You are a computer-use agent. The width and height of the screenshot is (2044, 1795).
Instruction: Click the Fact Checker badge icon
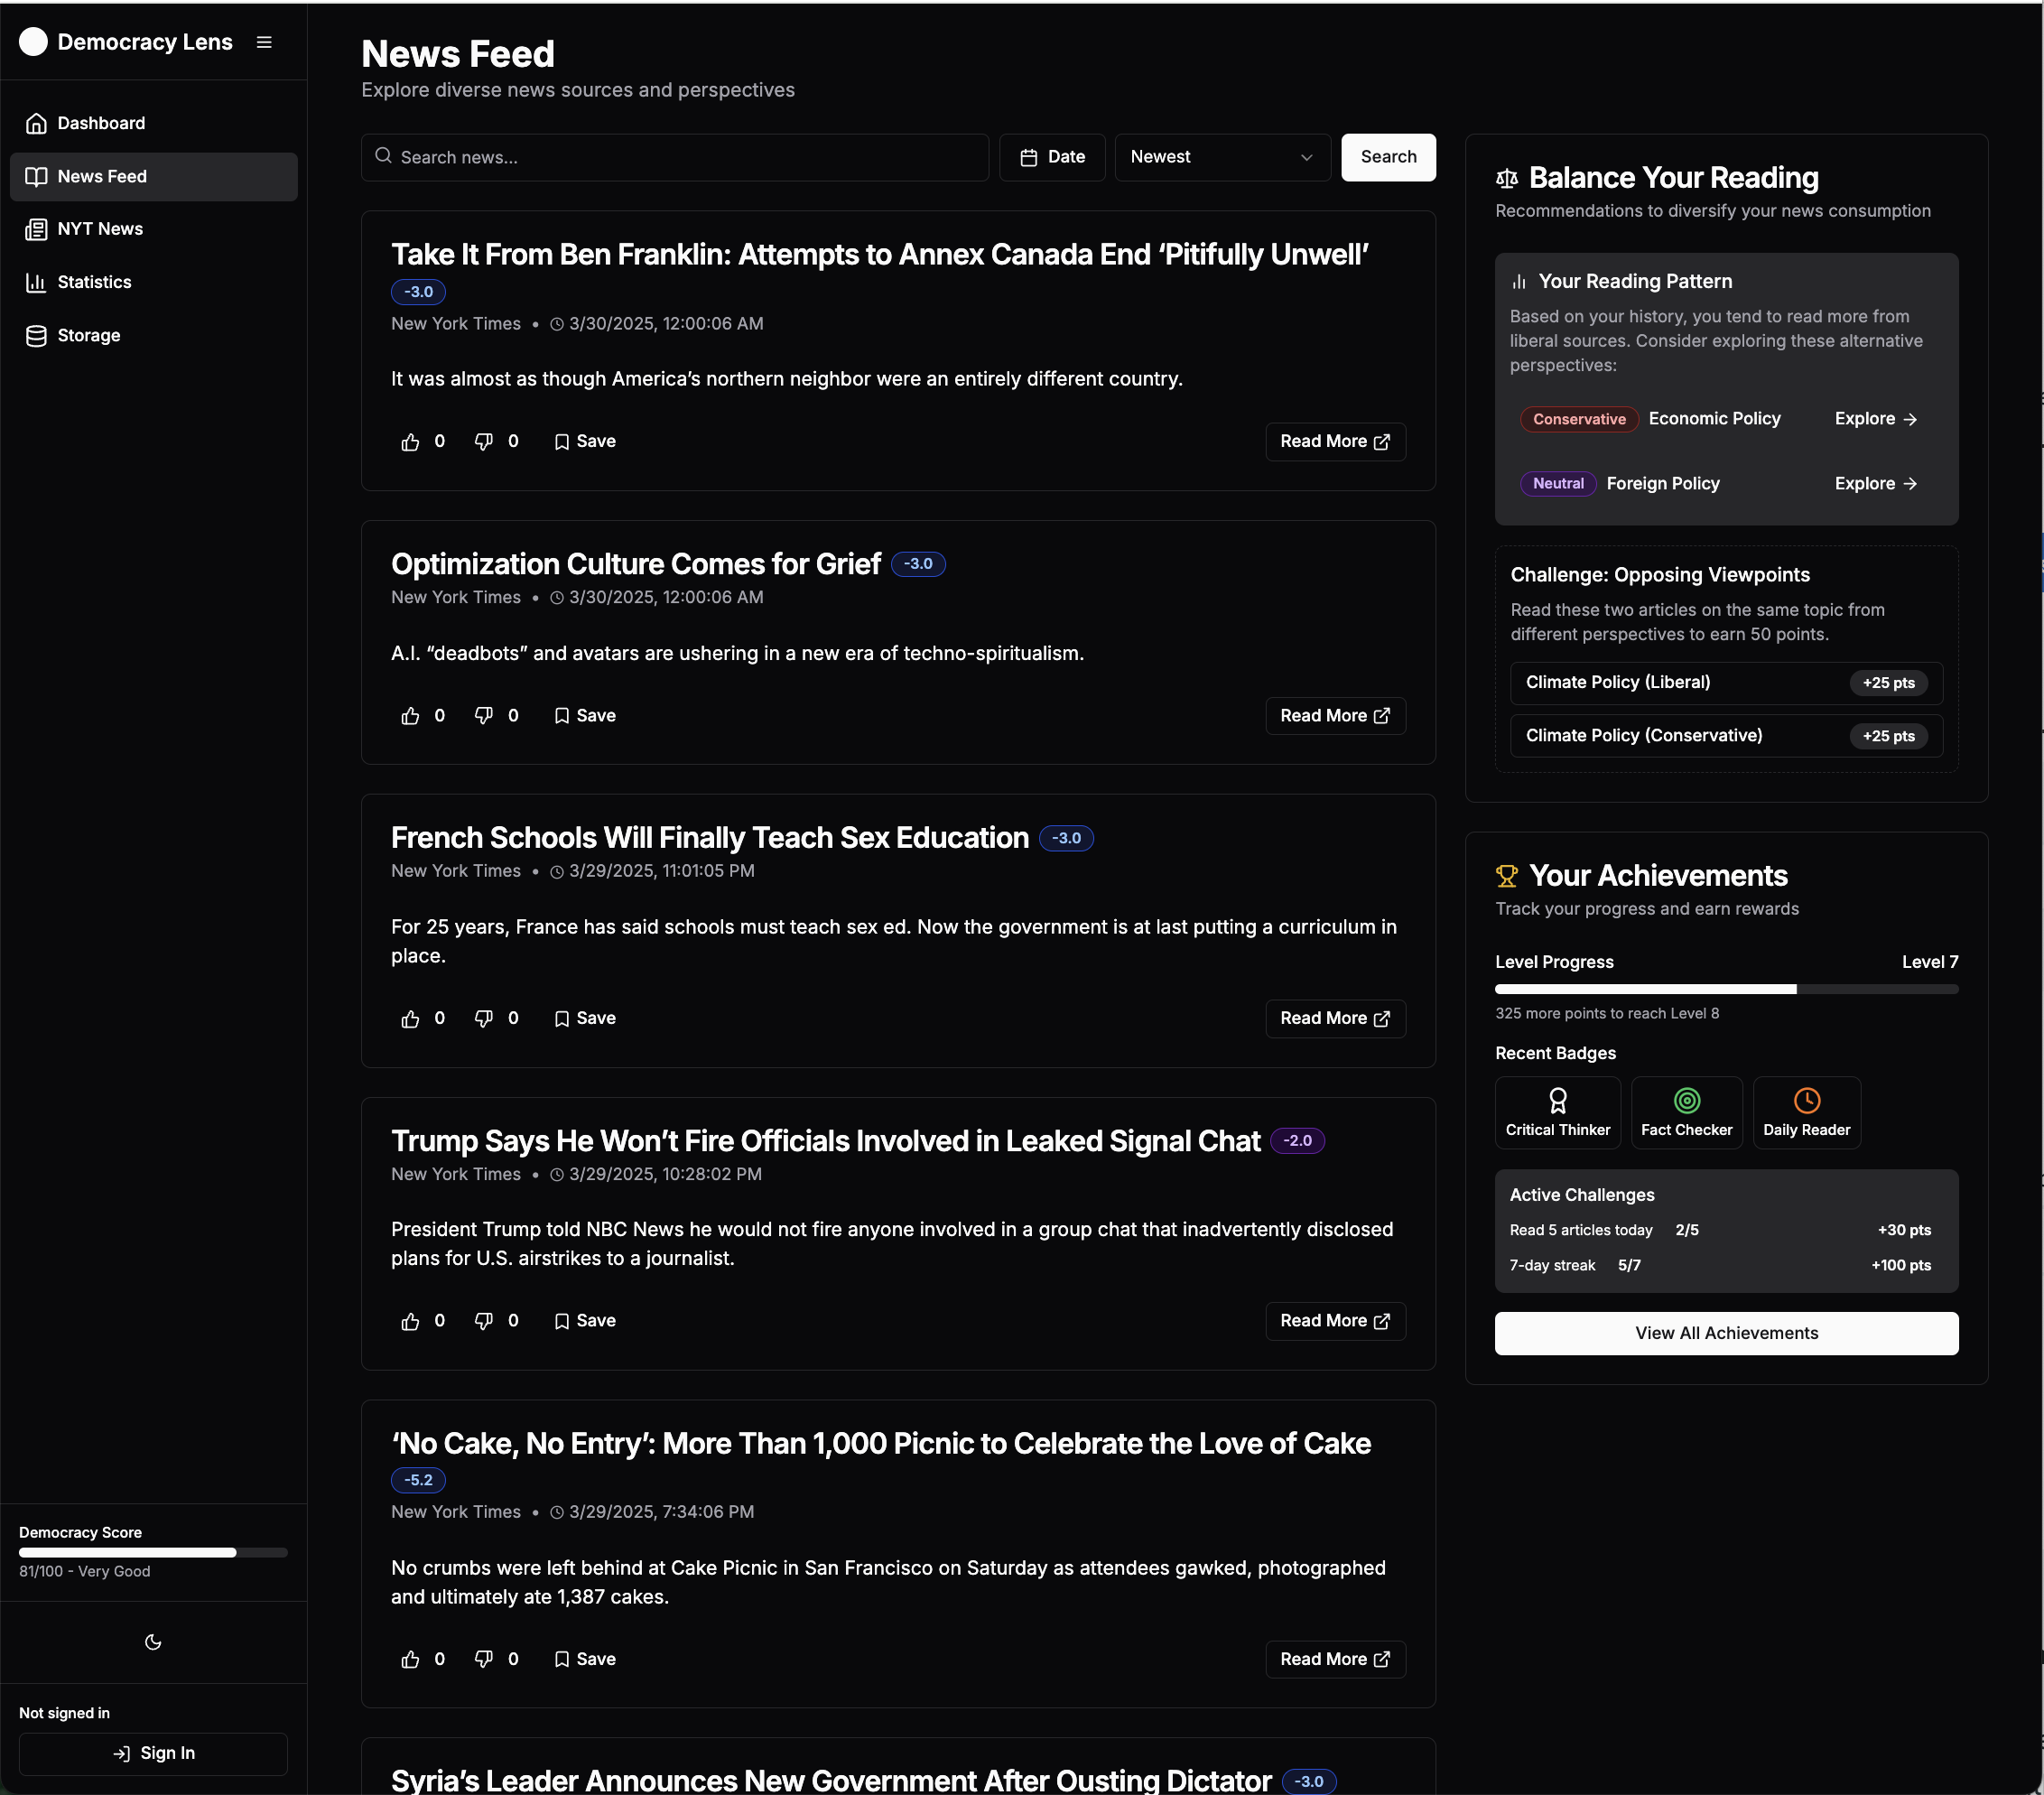1686,1100
